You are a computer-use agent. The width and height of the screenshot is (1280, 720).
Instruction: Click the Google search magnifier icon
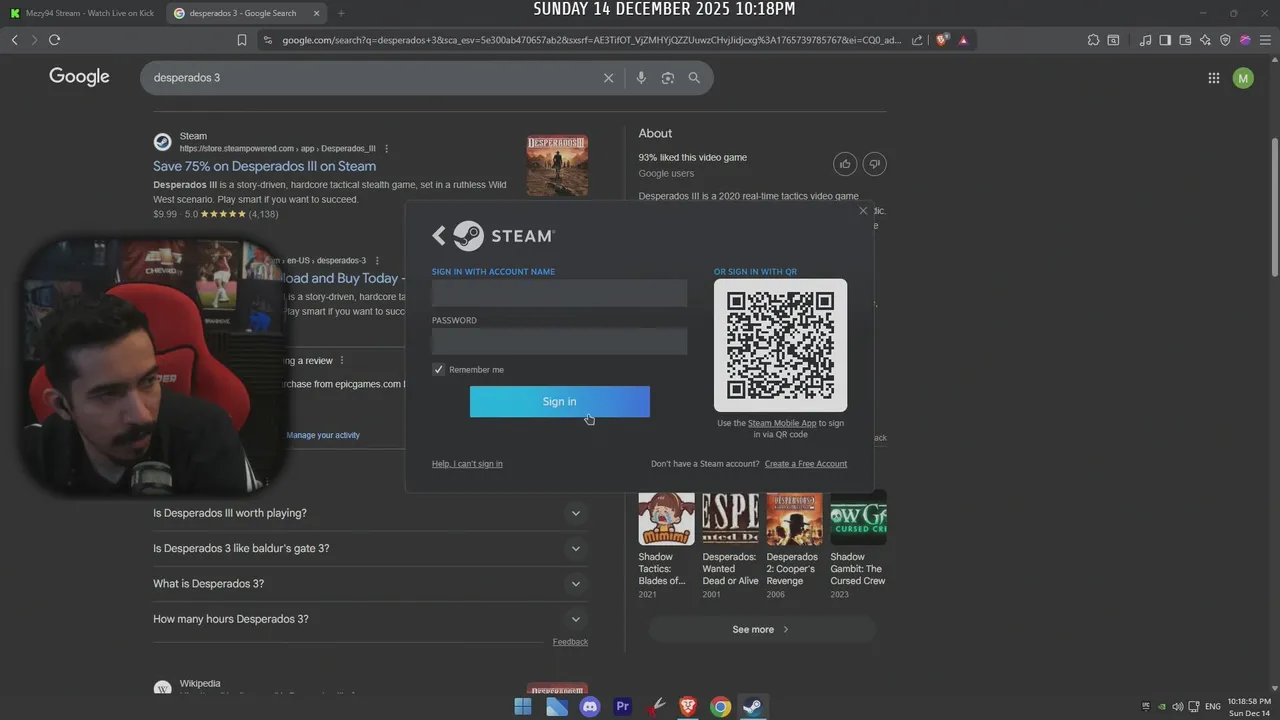pyautogui.click(x=694, y=78)
